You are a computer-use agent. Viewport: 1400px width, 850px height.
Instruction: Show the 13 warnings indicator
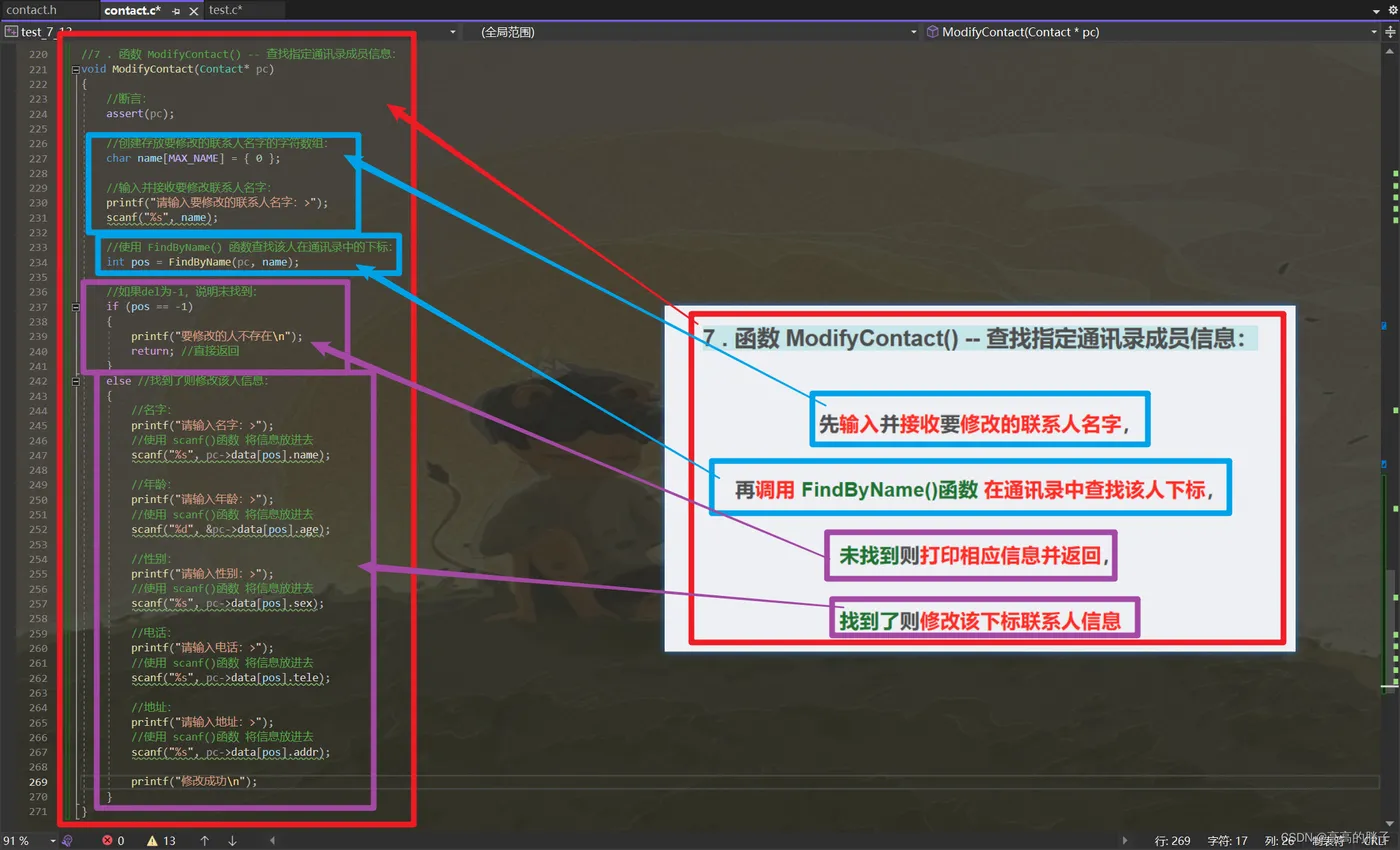click(x=161, y=841)
